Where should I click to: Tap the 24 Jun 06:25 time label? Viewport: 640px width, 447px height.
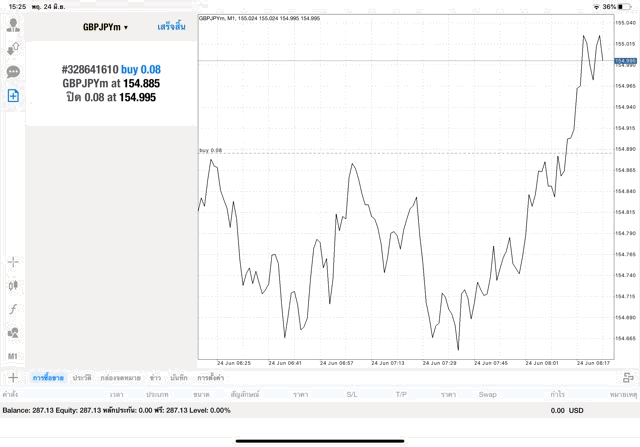pyautogui.click(x=234, y=363)
